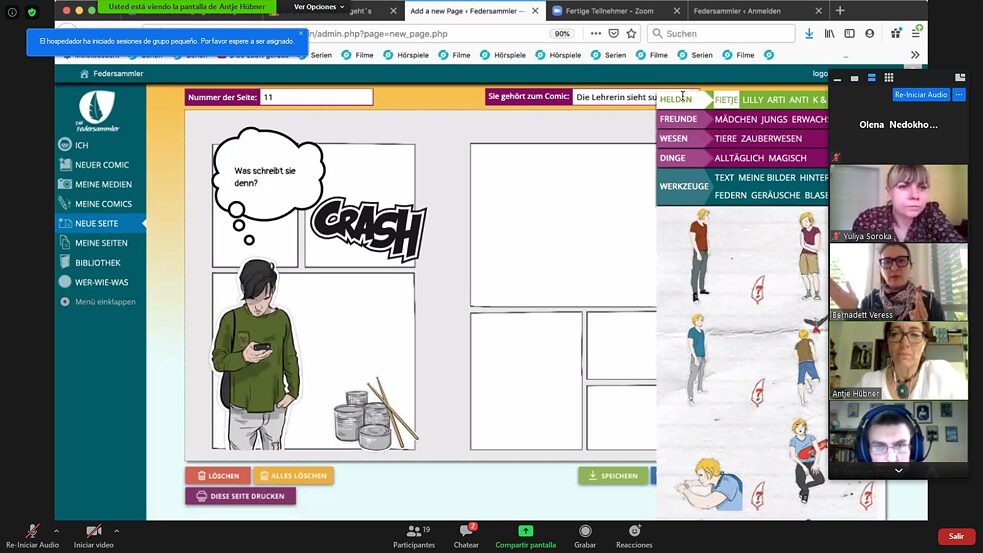Open the Chatear chat icon

(465, 531)
